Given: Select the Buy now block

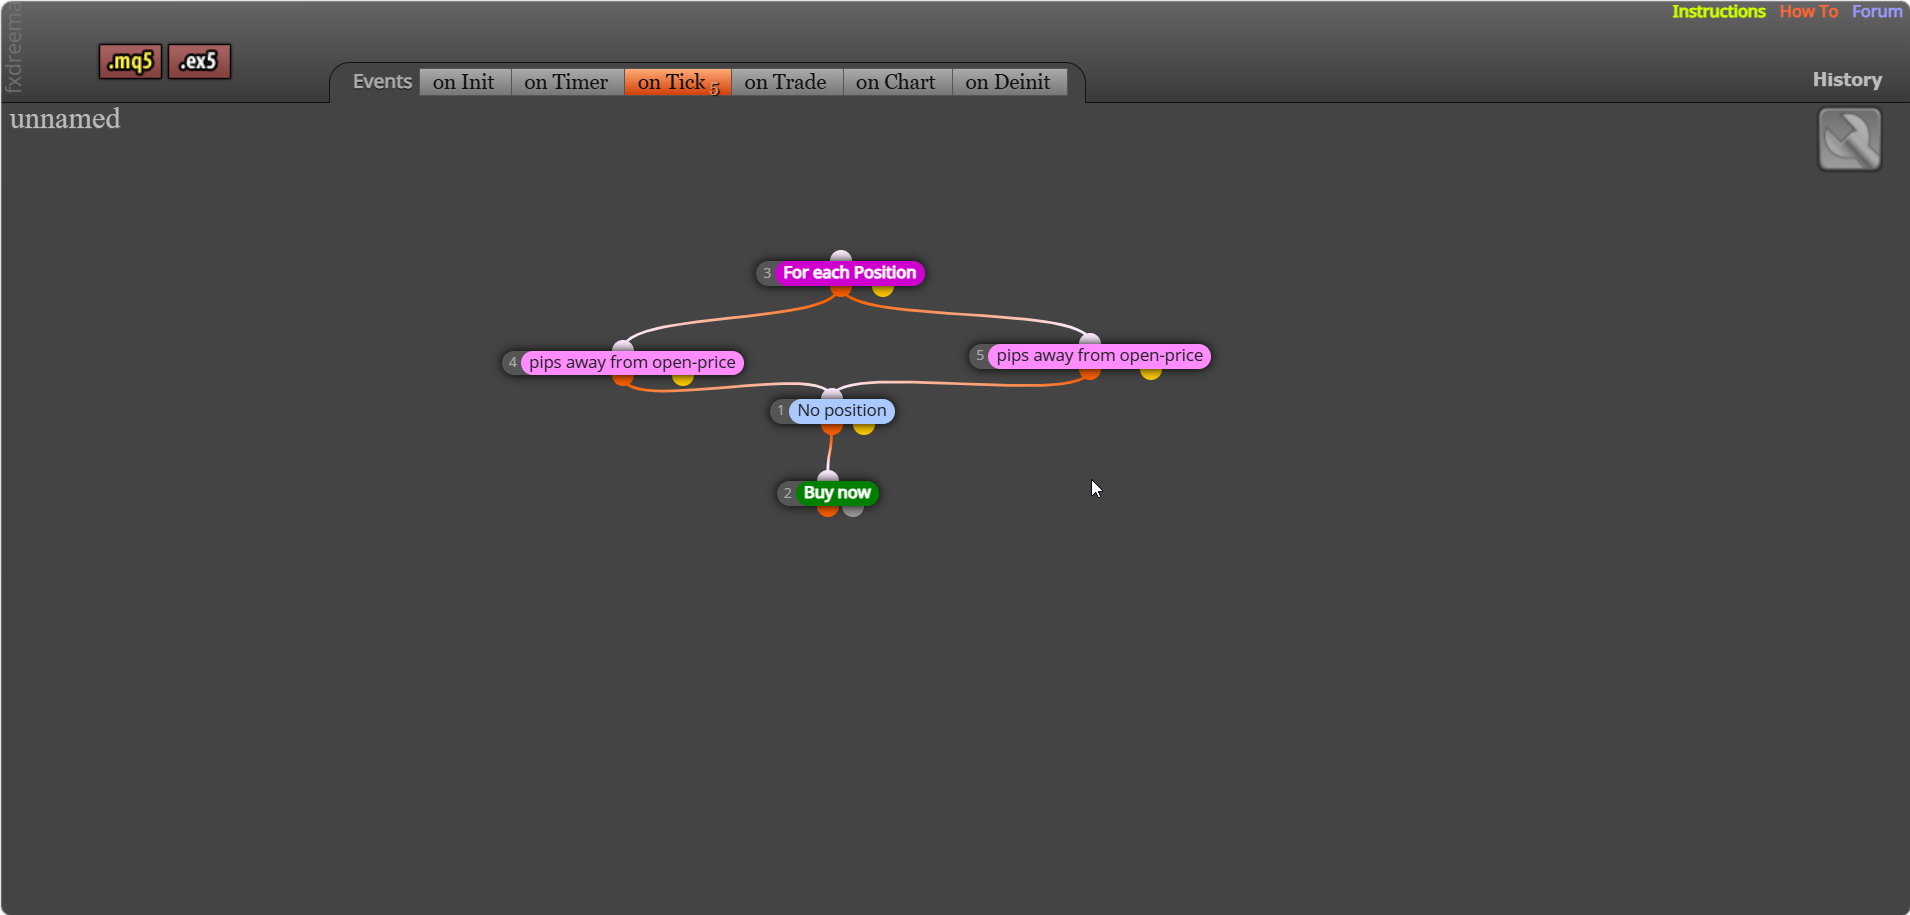Looking at the screenshot, I should pyautogui.click(x=837, y=493).
